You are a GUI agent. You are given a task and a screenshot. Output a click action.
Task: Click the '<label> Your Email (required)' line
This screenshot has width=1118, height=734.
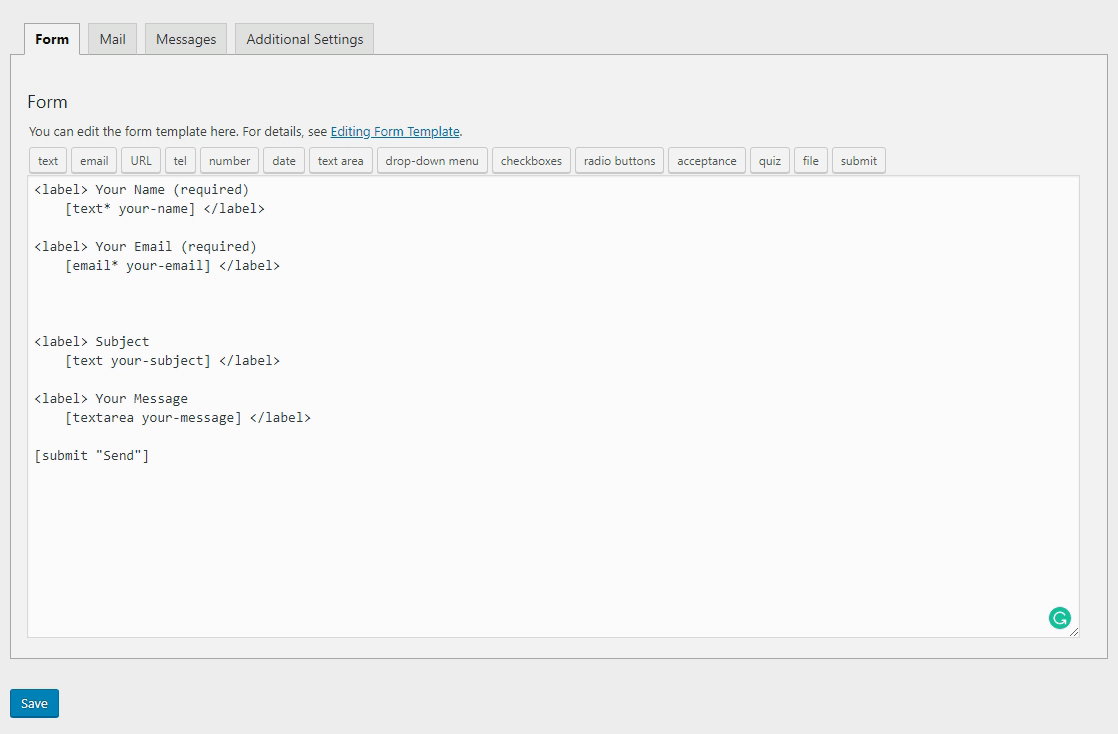[145, 246]
